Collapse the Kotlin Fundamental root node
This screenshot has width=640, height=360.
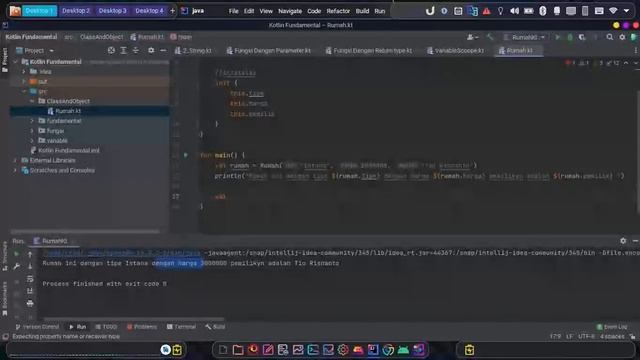[16, 62]
